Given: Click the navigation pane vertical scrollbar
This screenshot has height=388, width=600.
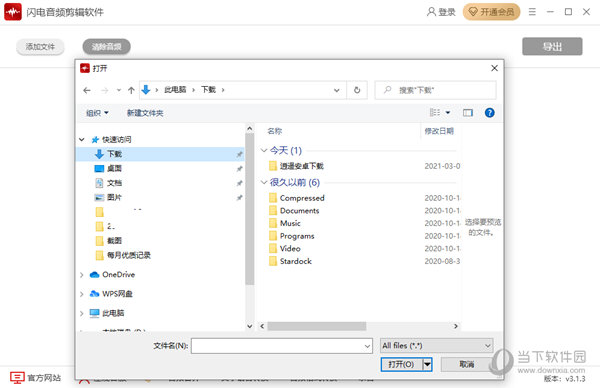Looking at the screenshot, I should point(249,209).
